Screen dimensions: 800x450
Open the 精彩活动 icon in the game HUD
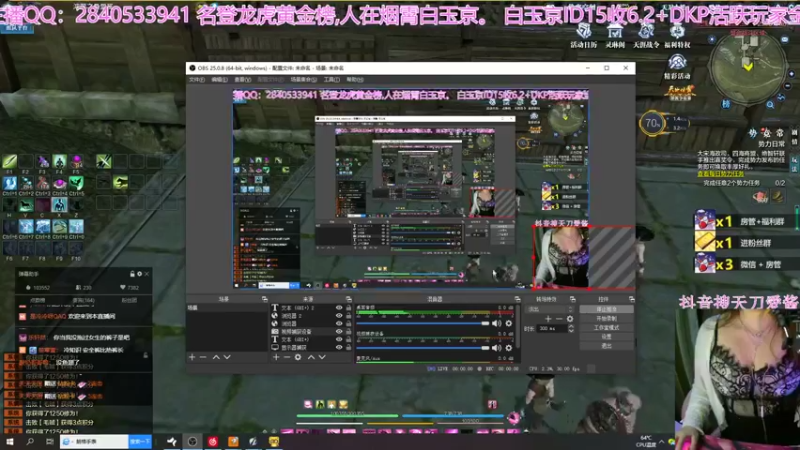click(677, 67)
